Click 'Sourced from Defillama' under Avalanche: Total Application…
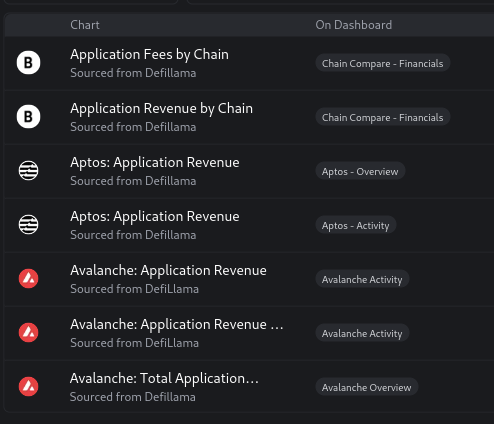494x424 pixels. click(133, 397)
